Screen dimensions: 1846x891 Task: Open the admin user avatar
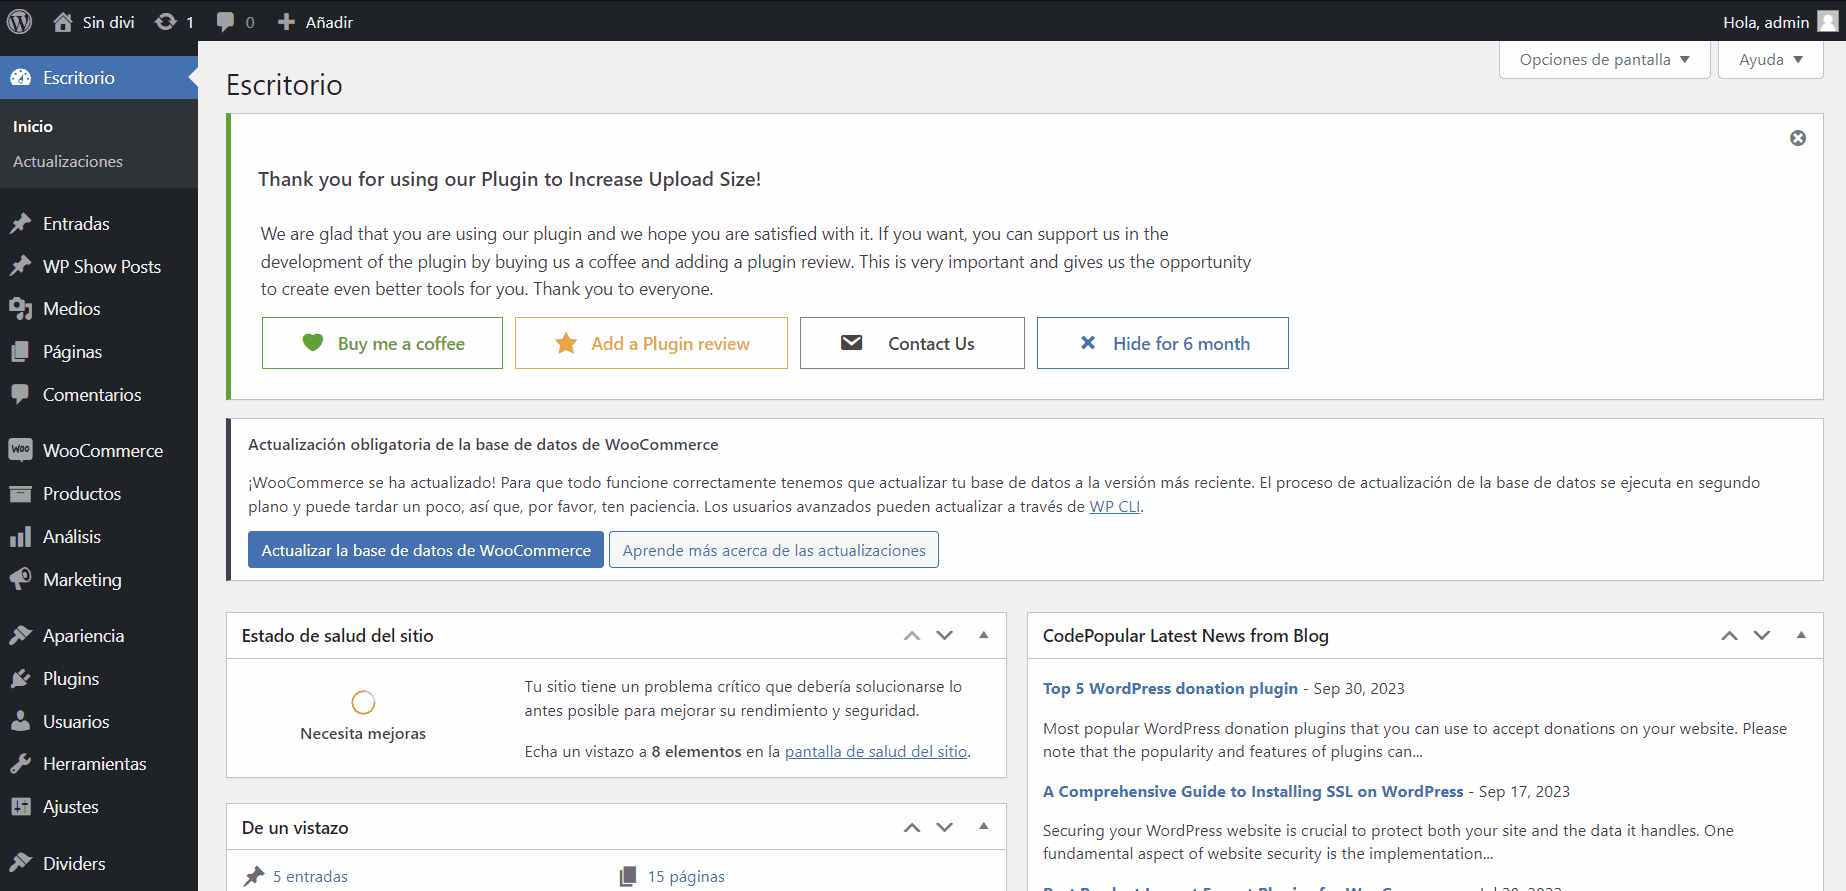(x=1827, y=21)
